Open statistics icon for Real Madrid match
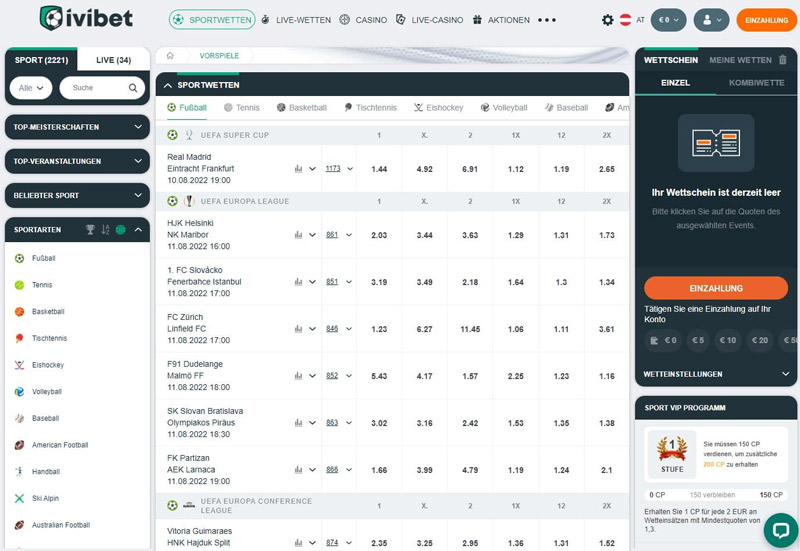 coord(298,169)
